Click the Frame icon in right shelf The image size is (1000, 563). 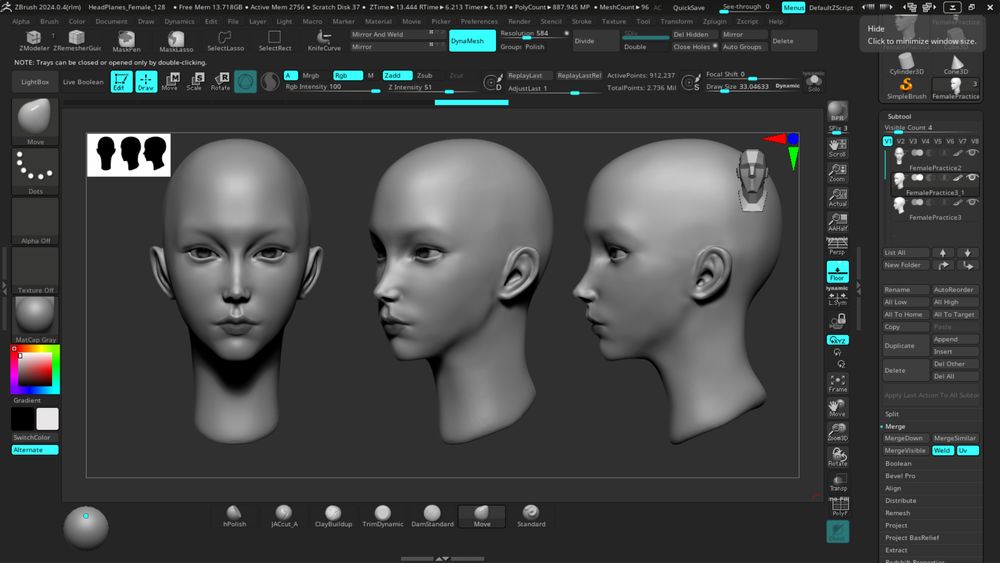tap(837, 383)
